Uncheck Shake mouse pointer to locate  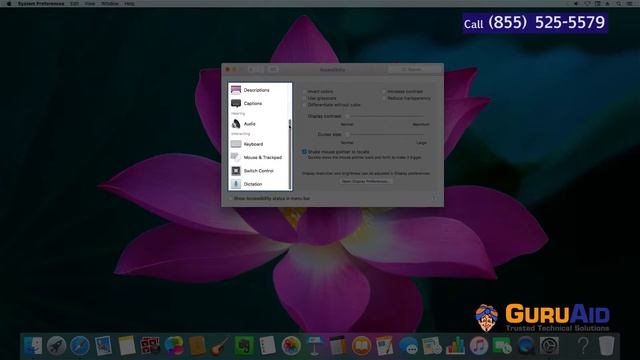click(304, 151)
